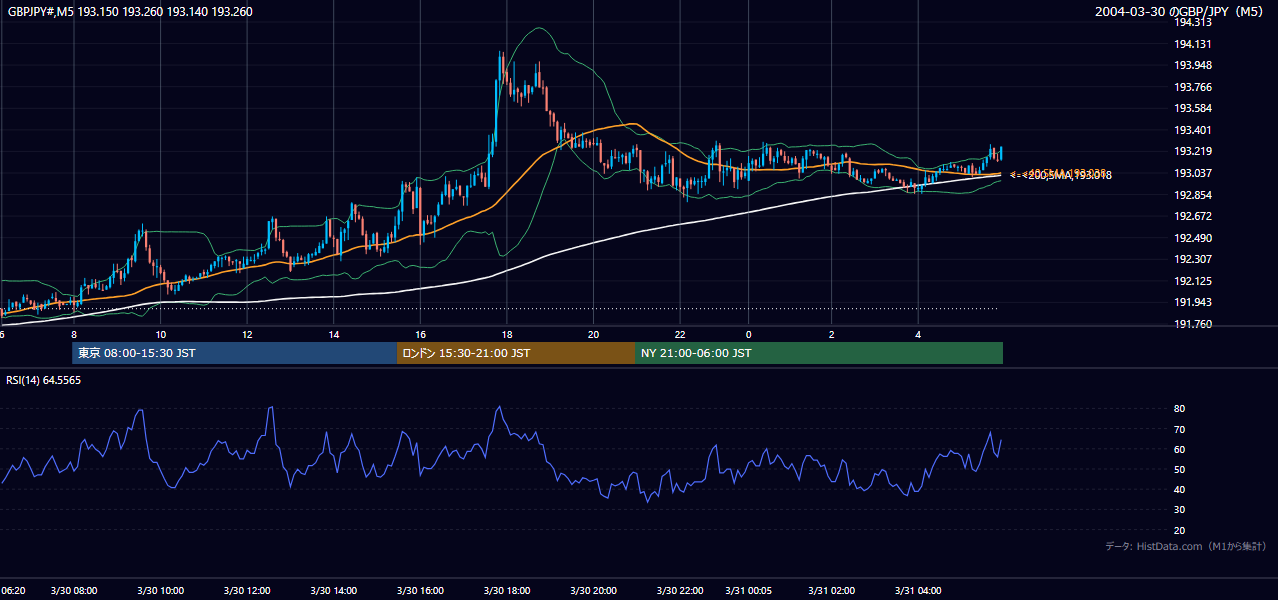The image size is (1278, 600).
Task: Click price axis label 194.313
Action: tap(1193, 23)
